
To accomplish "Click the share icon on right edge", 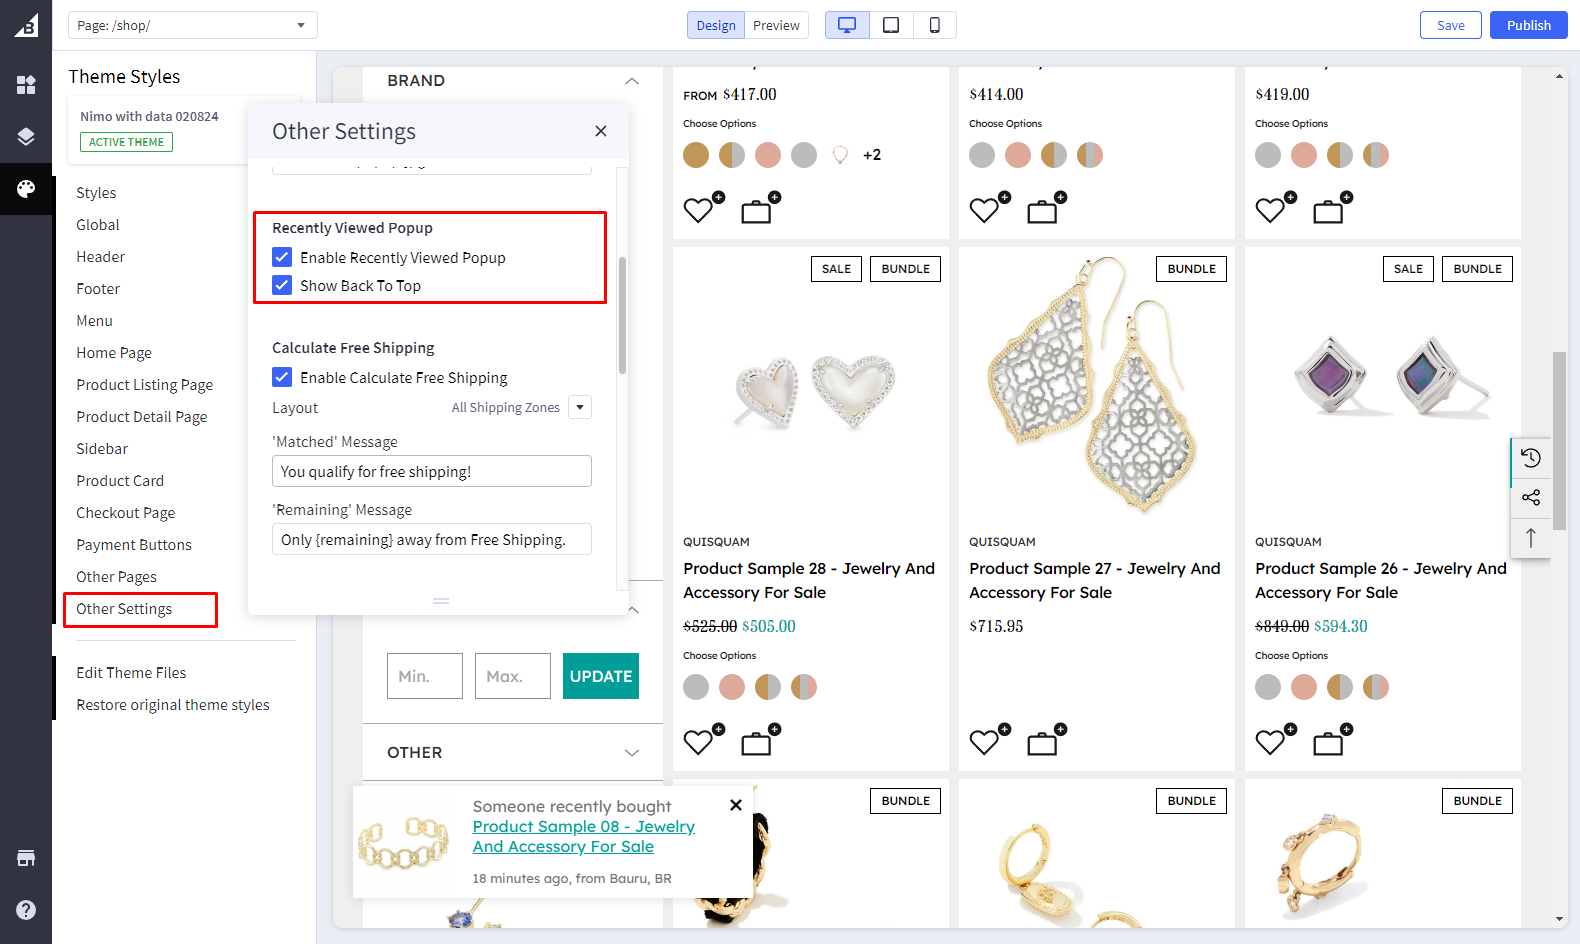I will click(x=1530, y=497).
